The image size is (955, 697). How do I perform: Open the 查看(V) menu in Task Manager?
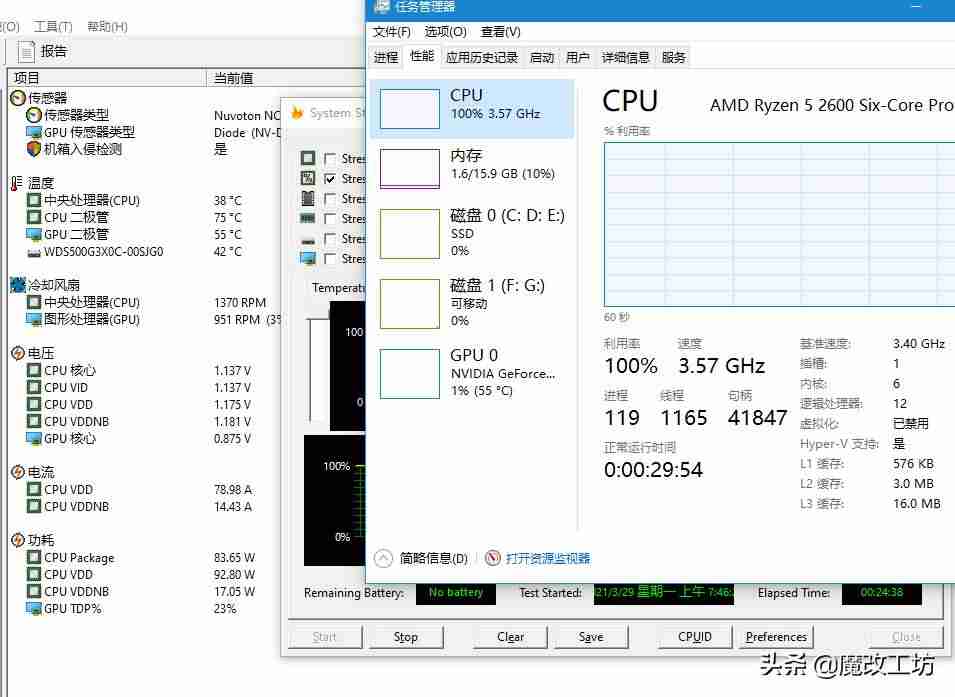tap(500, 32)
